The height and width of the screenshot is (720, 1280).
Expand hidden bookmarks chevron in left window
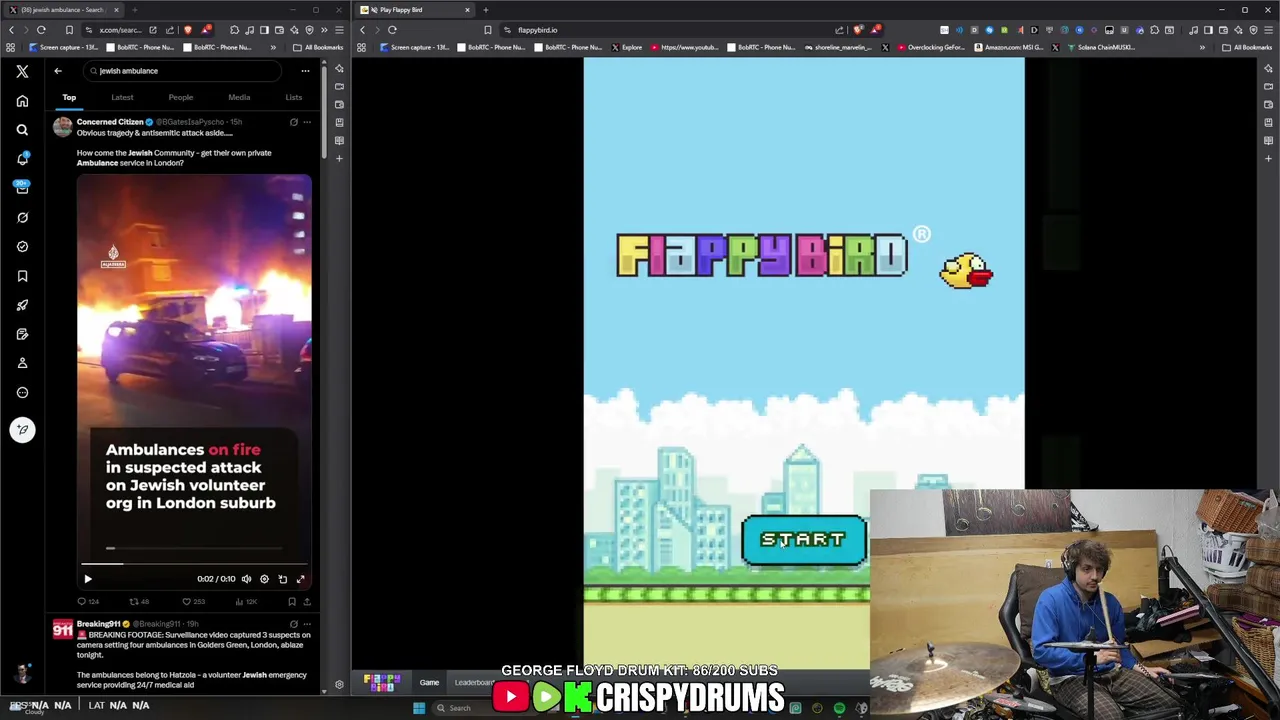pyautogui.click(x=273, y=47)
